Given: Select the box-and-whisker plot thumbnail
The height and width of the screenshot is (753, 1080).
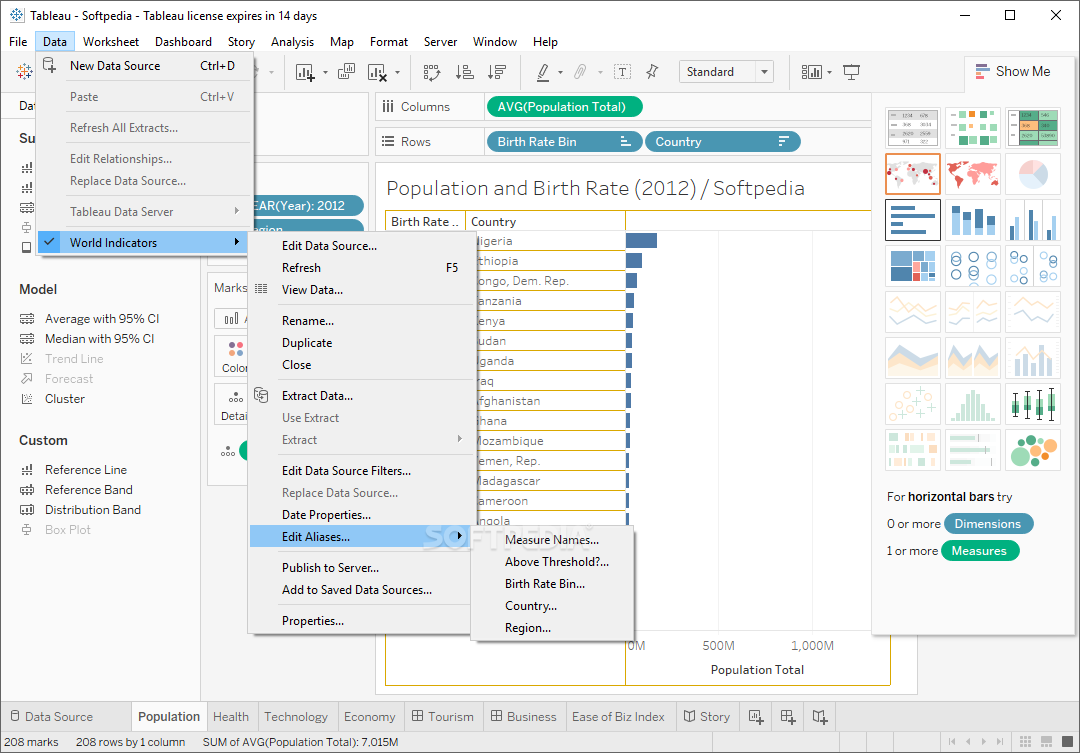Looking at the screenshot, I should 1032,404.
